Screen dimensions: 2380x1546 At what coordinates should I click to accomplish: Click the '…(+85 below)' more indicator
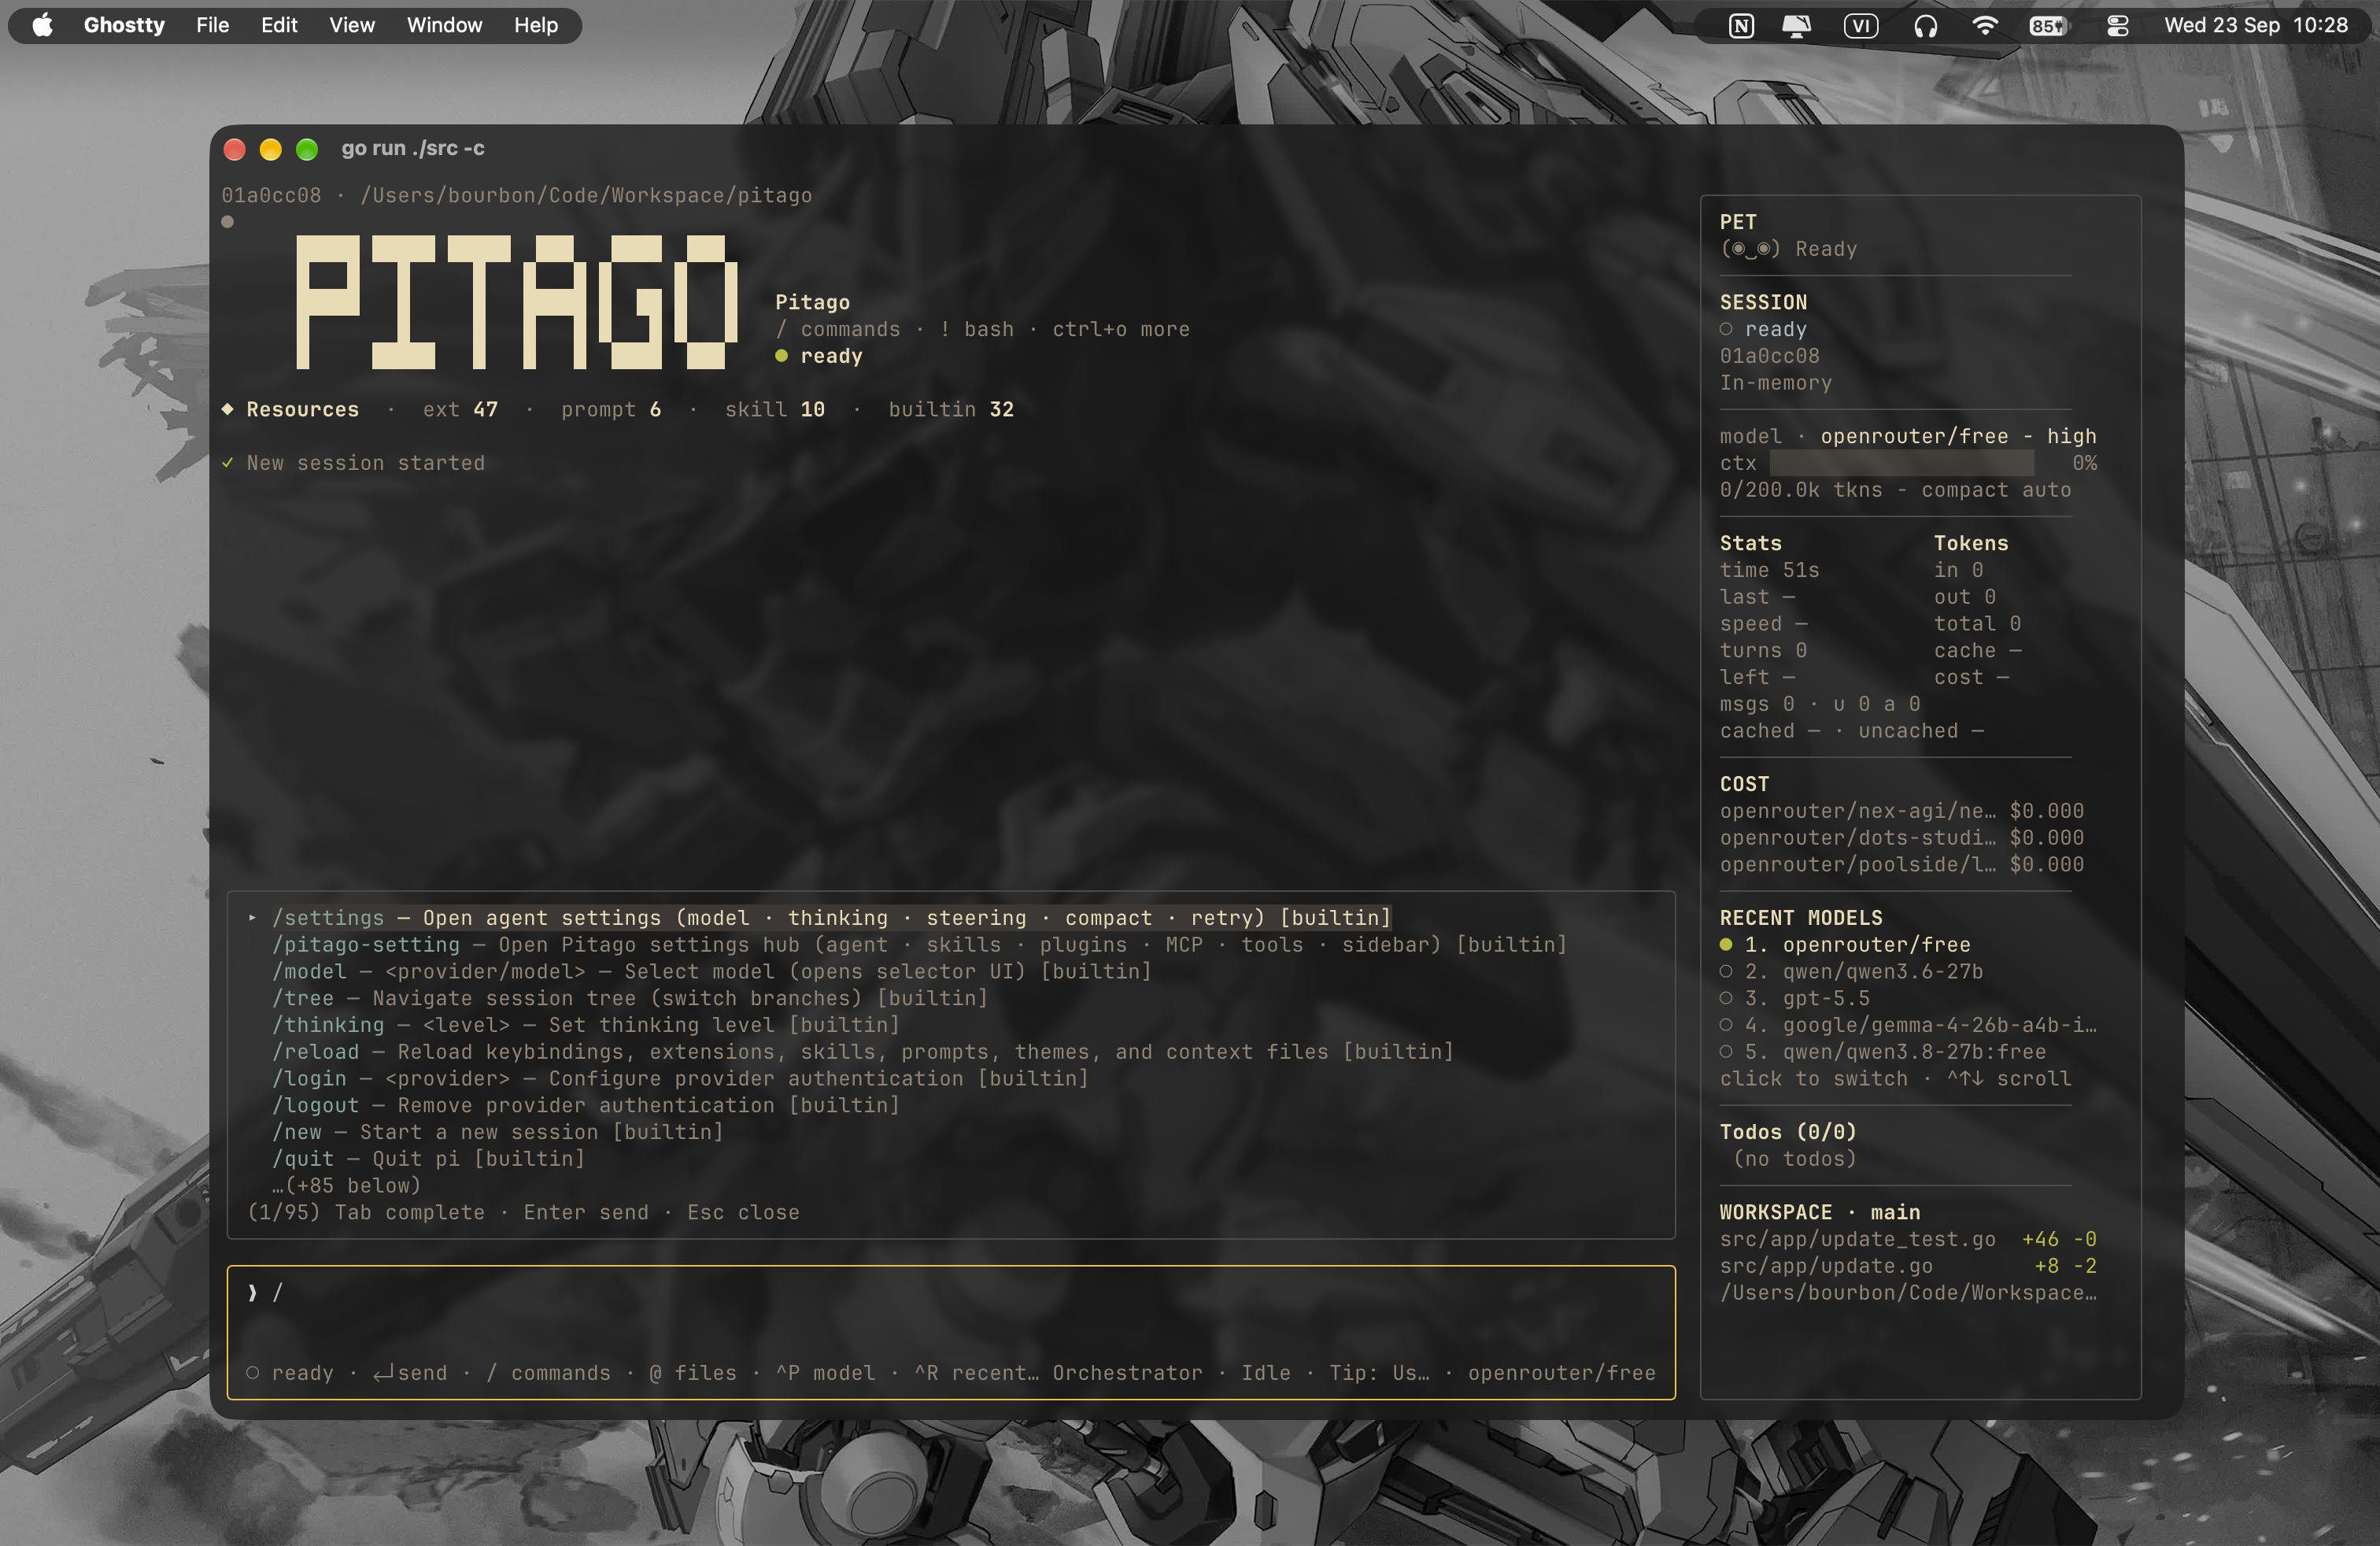(346, 1186)
